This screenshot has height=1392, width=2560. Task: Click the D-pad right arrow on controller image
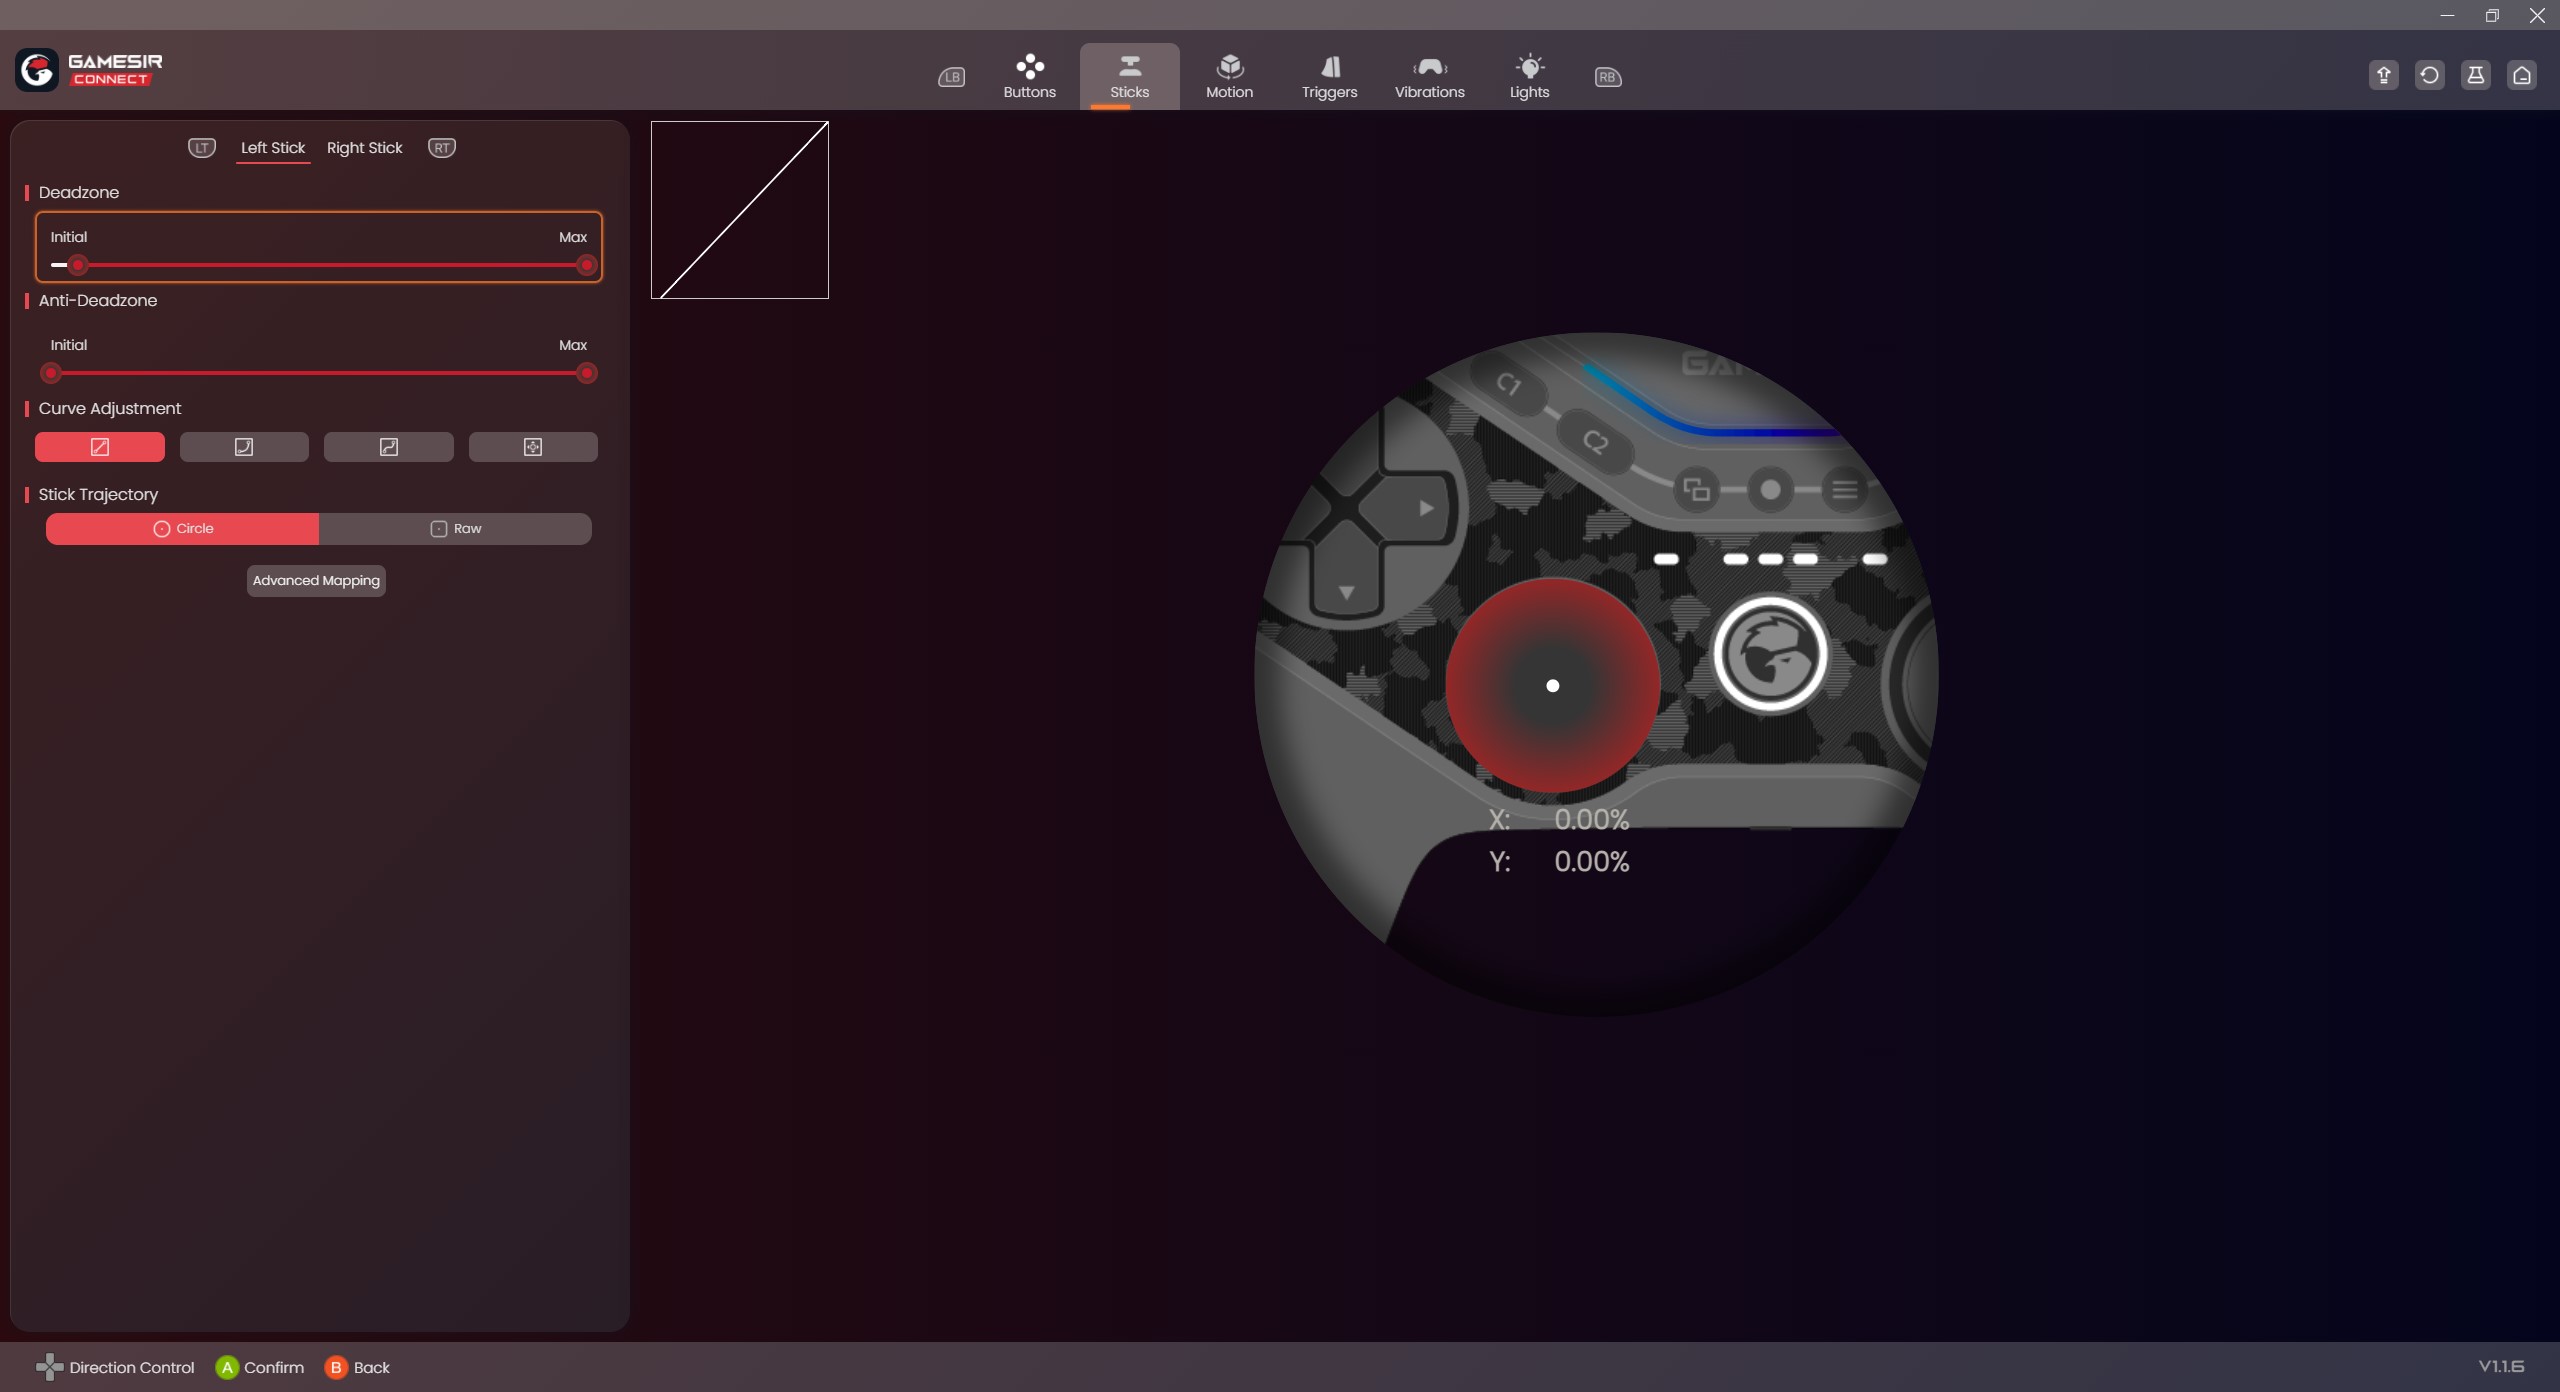1426,508
